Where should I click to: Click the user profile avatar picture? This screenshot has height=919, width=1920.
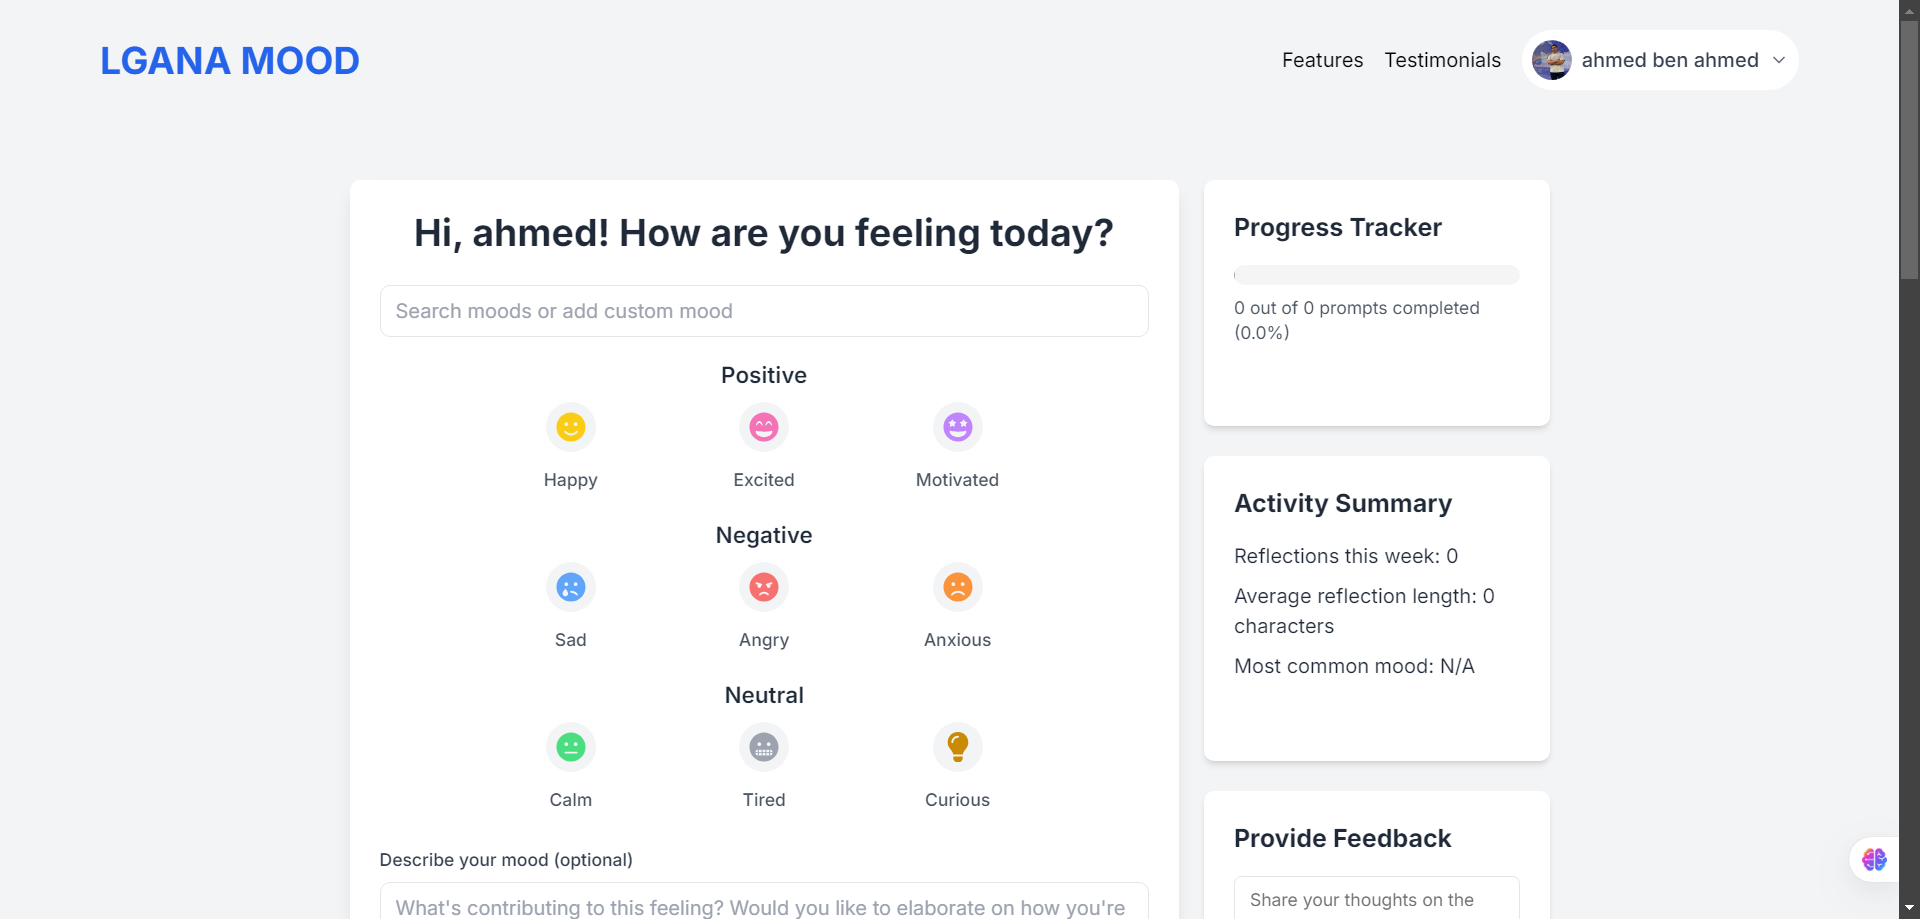(x=1552, y=60)
